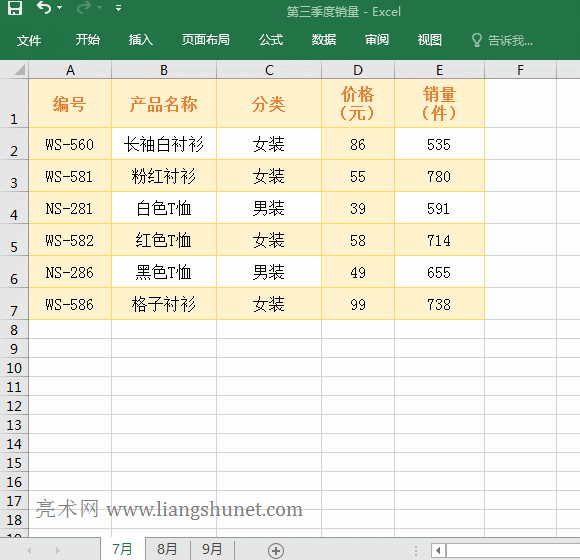Select sales cell with value 591
Viewport: 580px width, 560px height.
439,208
